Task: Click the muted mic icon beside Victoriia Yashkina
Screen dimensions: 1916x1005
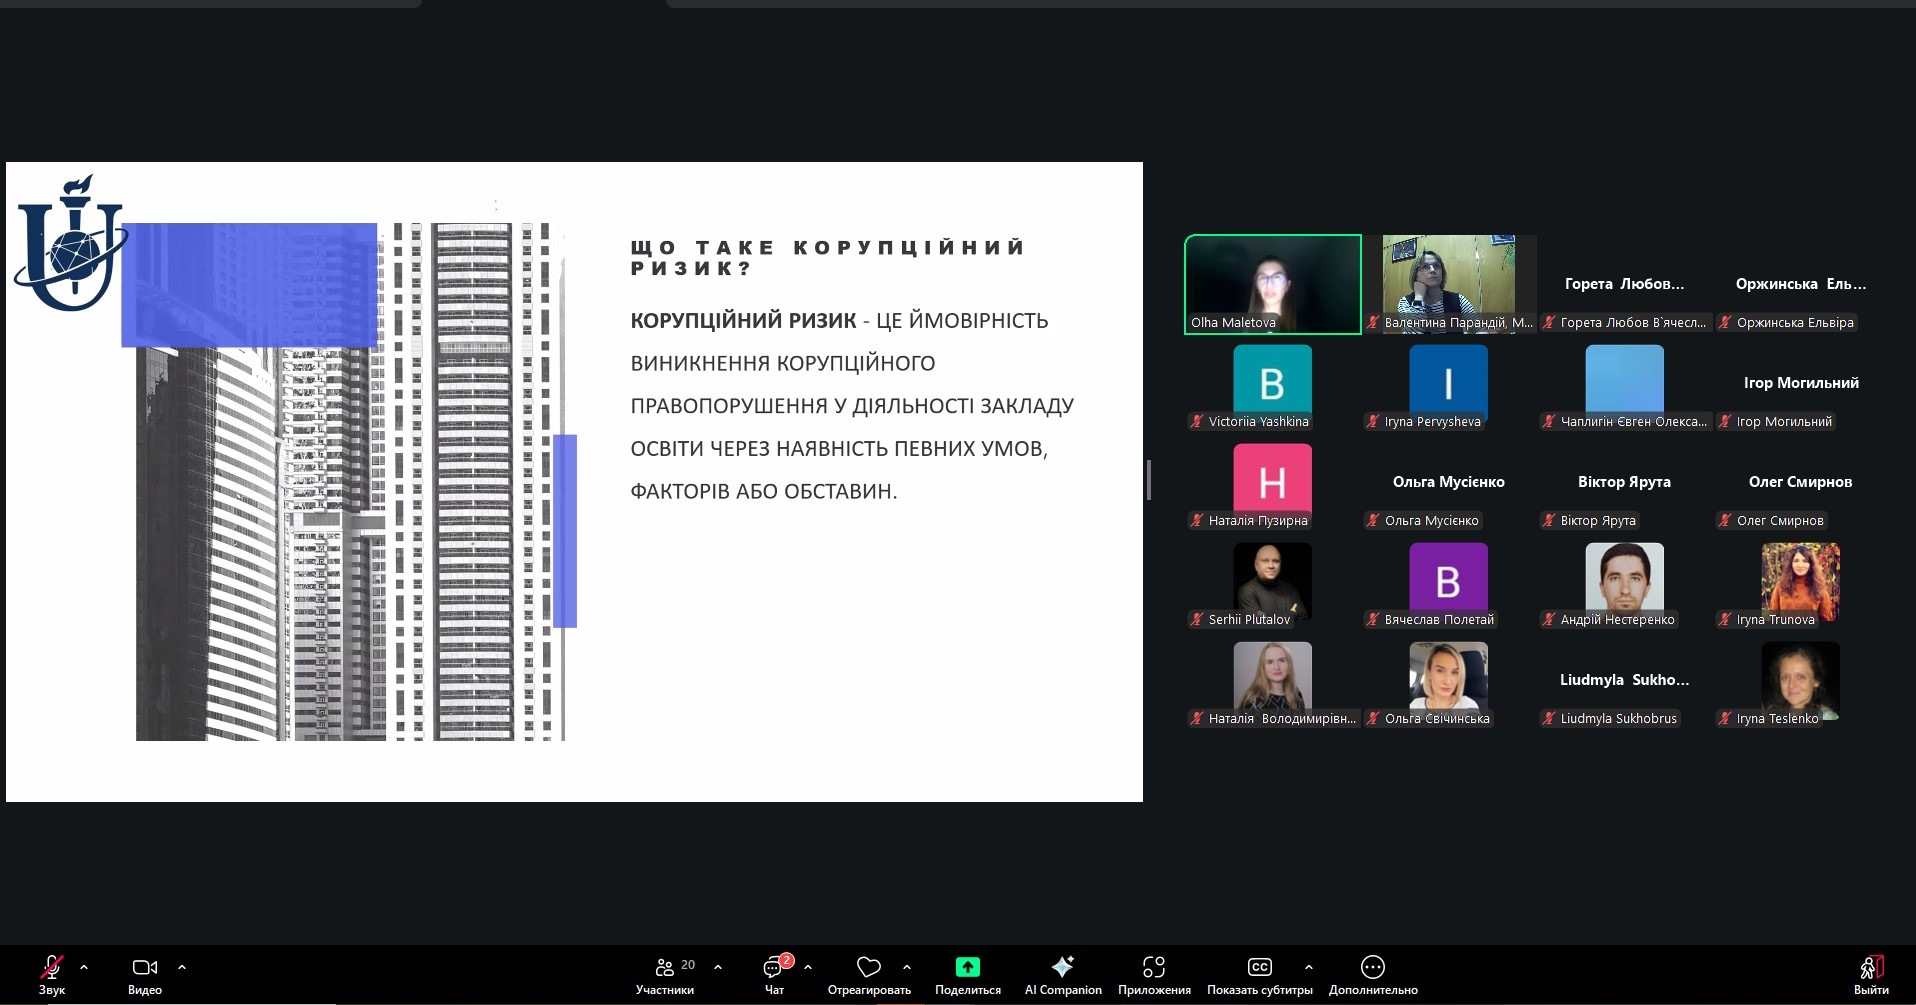Action: point(1197,422)
